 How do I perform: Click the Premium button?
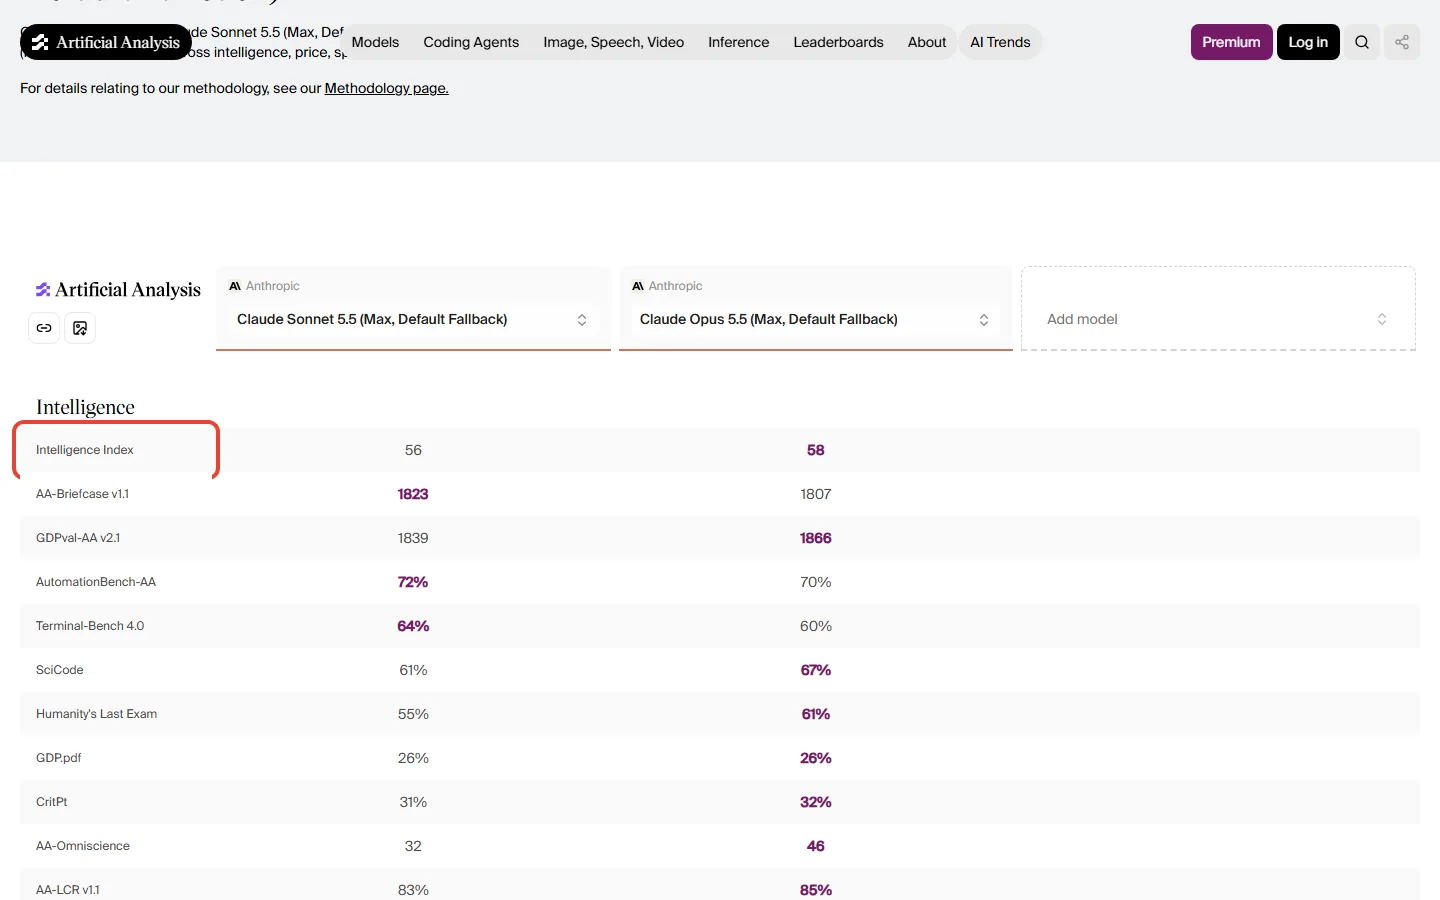1231,42
